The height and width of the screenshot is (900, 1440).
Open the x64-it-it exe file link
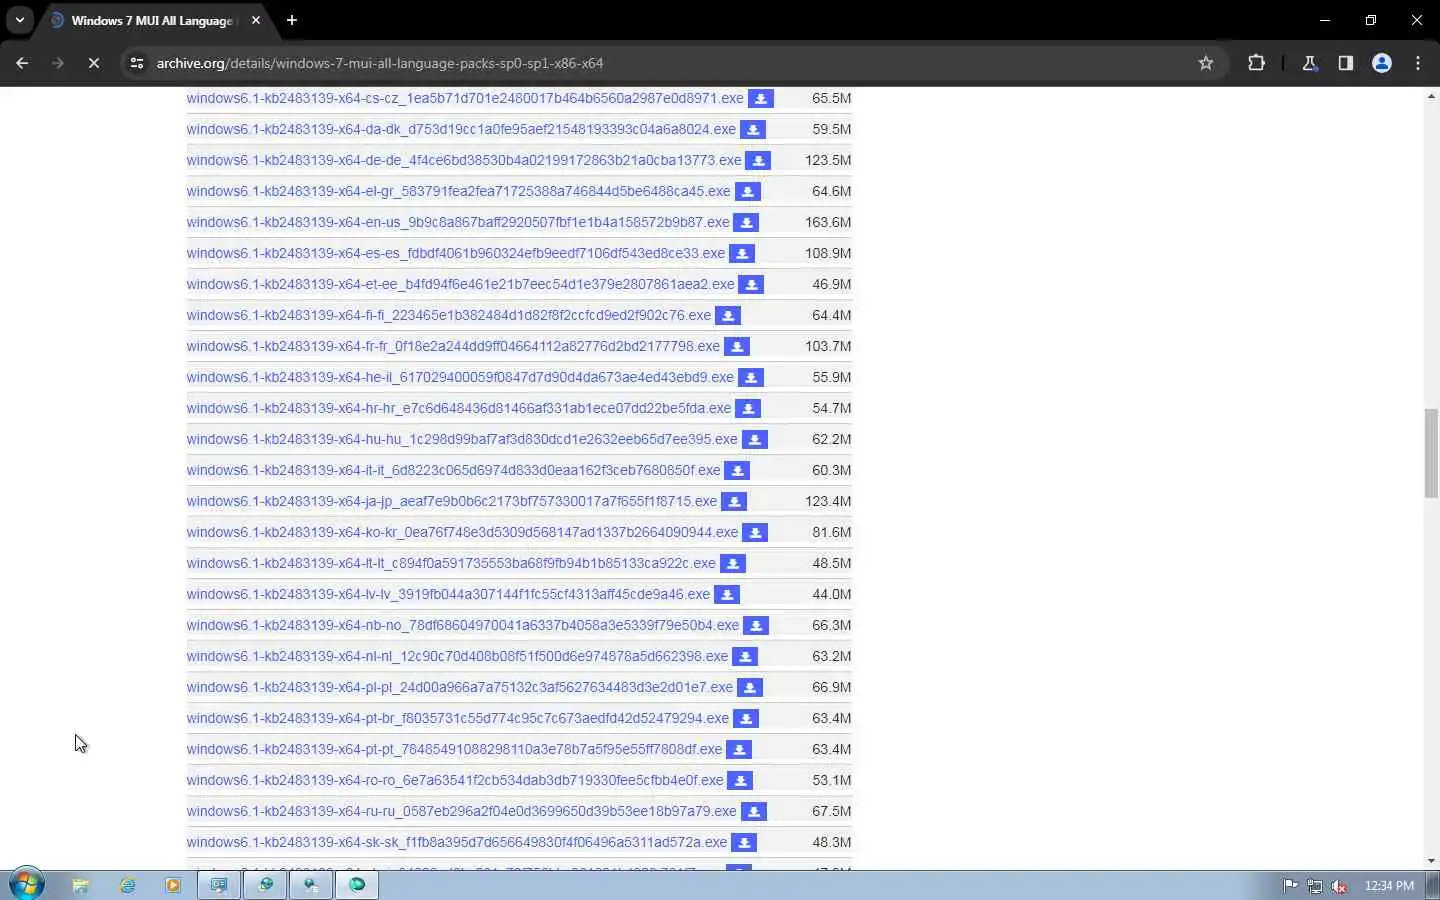point(453,470)
